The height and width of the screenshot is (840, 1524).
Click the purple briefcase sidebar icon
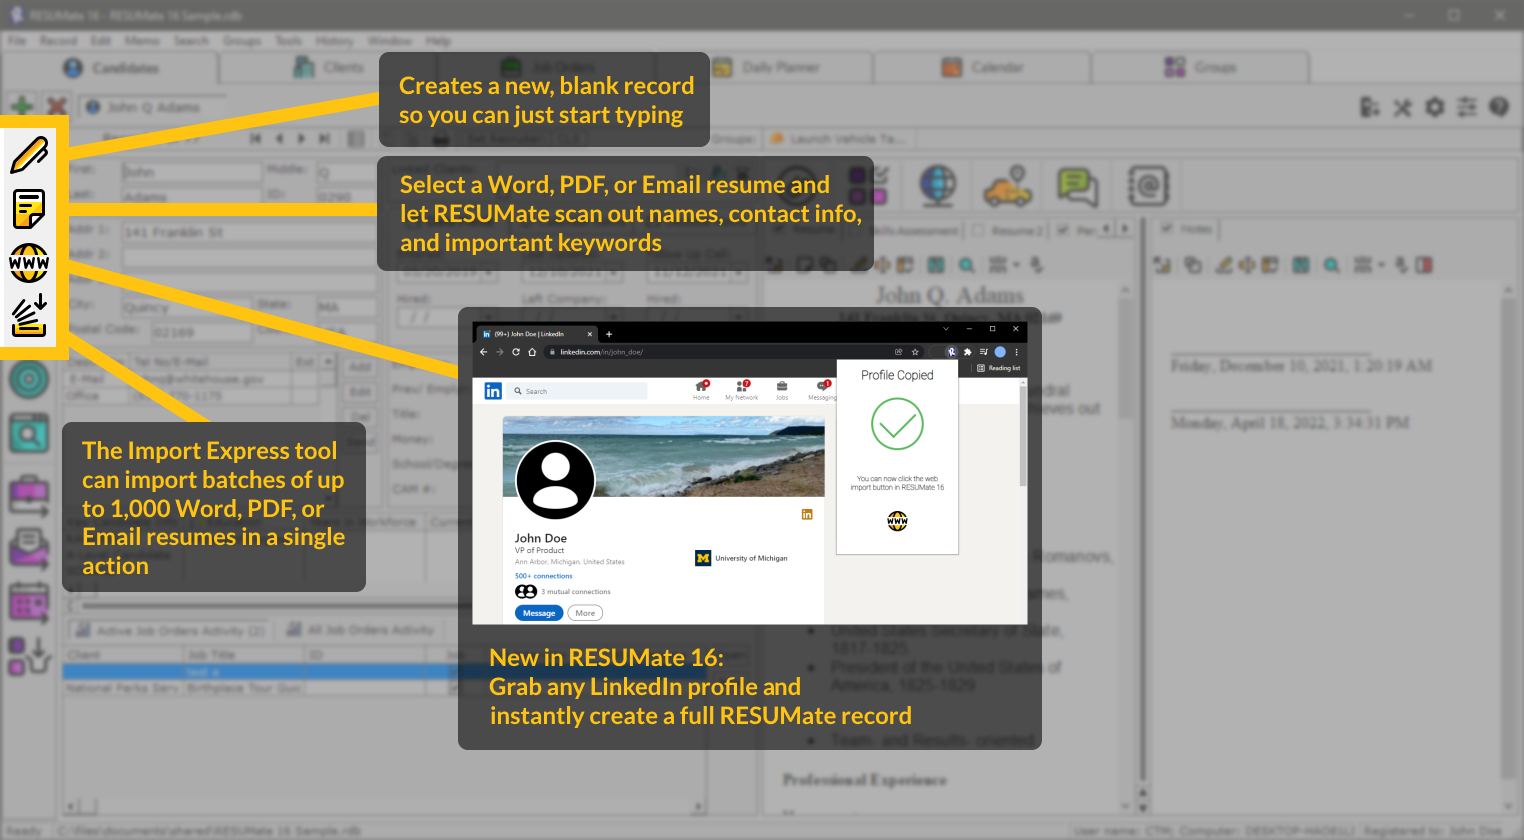29,495
